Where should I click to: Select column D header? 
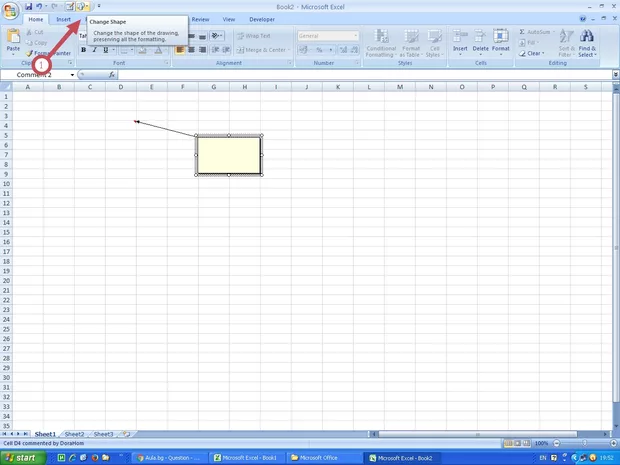121,87
